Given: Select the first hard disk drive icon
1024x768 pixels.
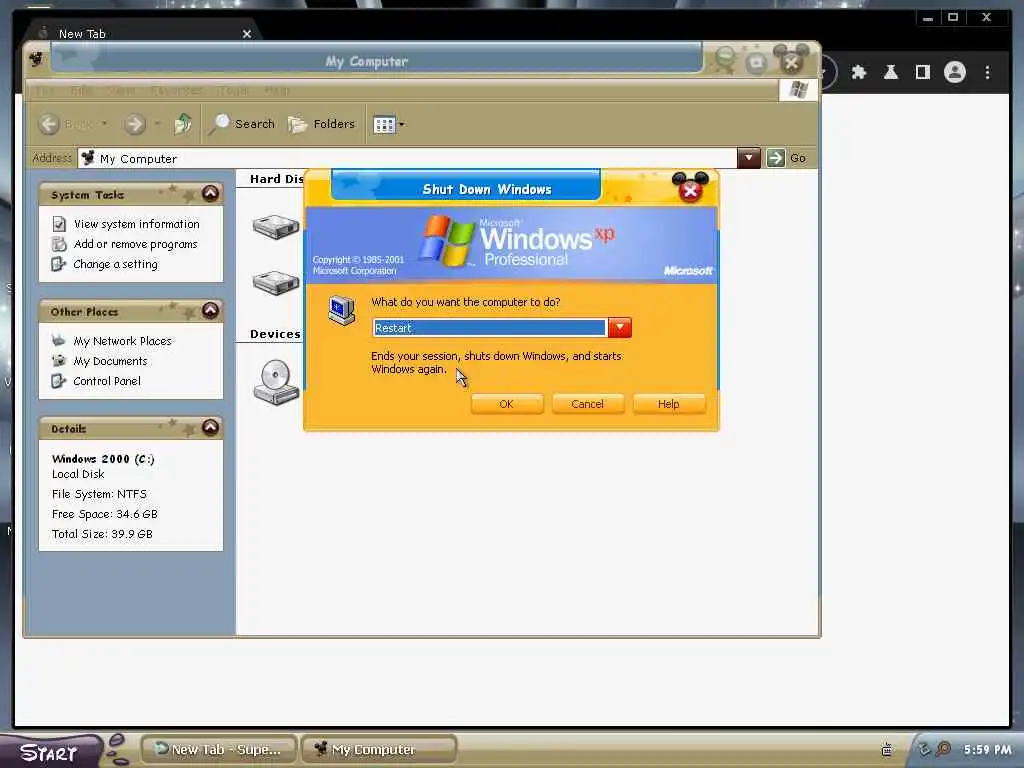Looking at the screenshot, I should click(276, 227).
